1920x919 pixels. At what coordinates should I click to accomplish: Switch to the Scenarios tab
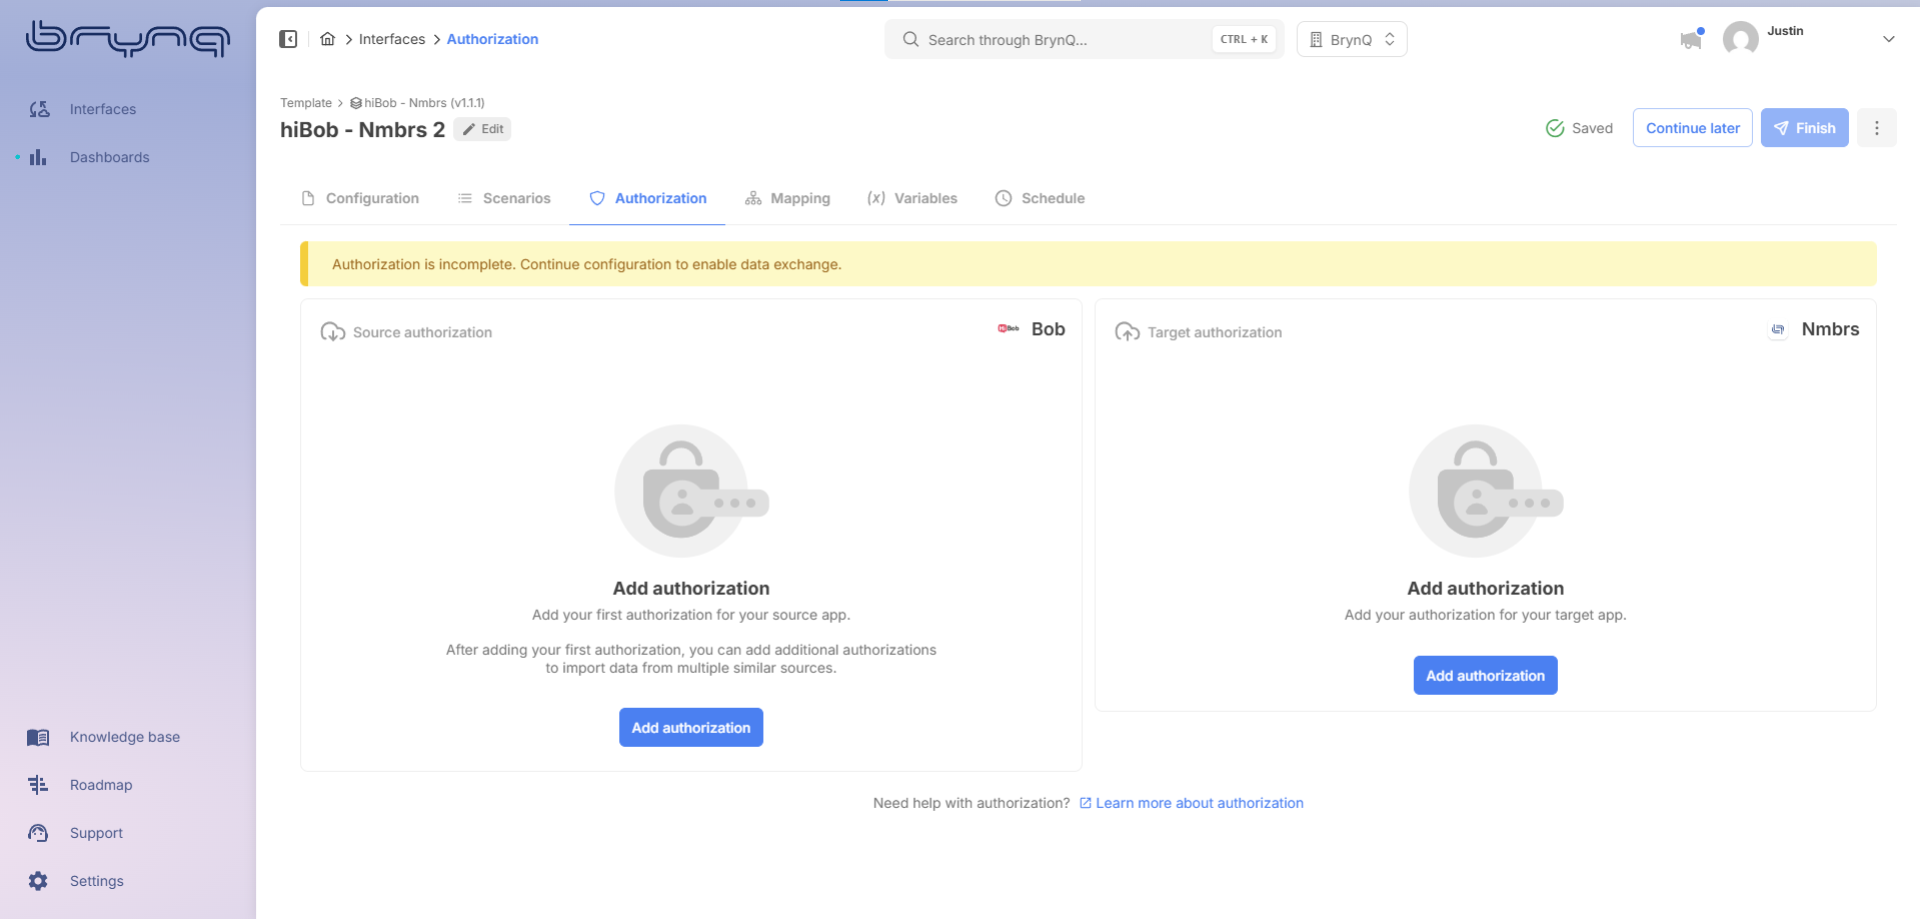pyautogui.click(x=504, y=198)
